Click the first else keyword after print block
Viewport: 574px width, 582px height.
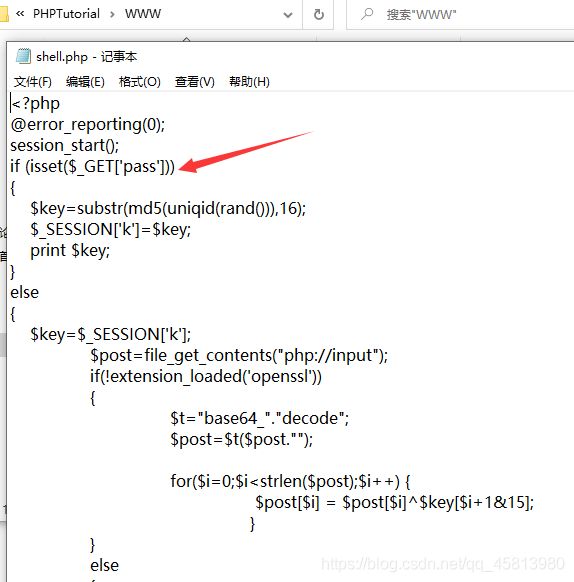(x=25, y=292)
